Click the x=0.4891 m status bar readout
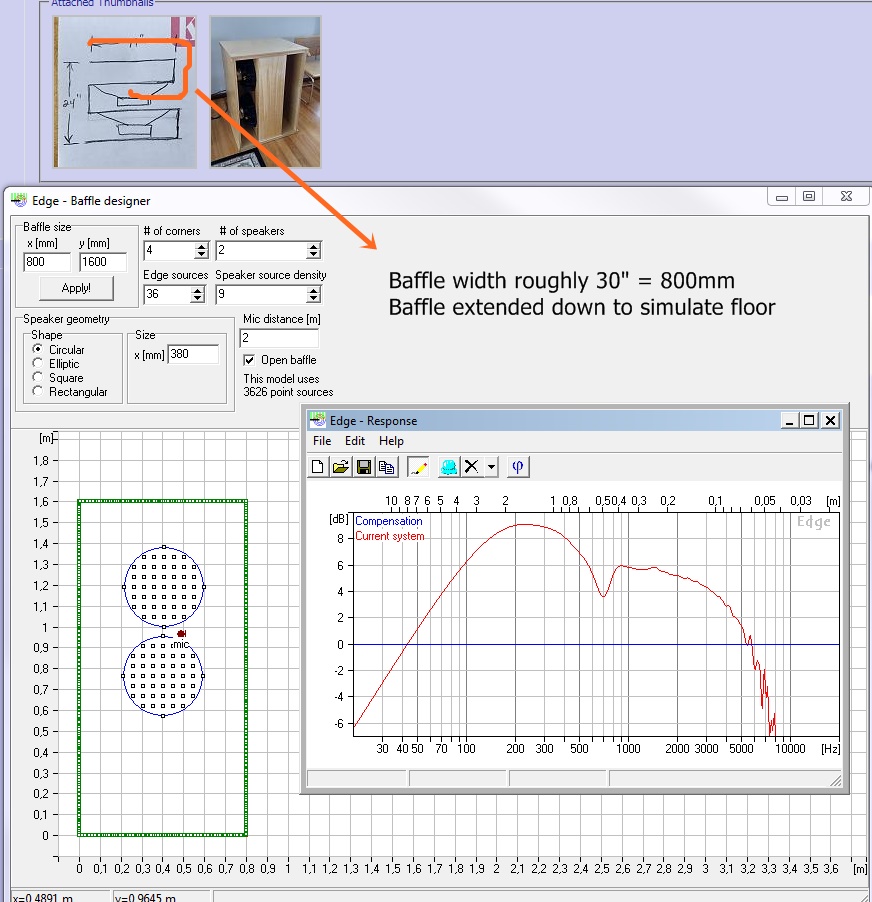The image size is (872, 902). 43,897
